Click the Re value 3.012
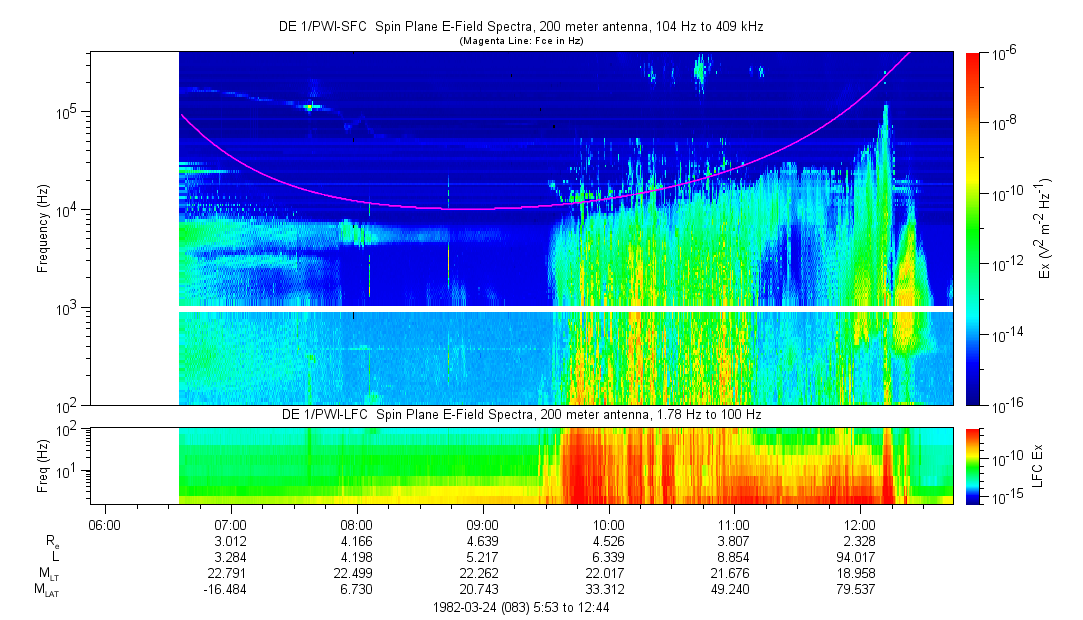 coord(231,541)
